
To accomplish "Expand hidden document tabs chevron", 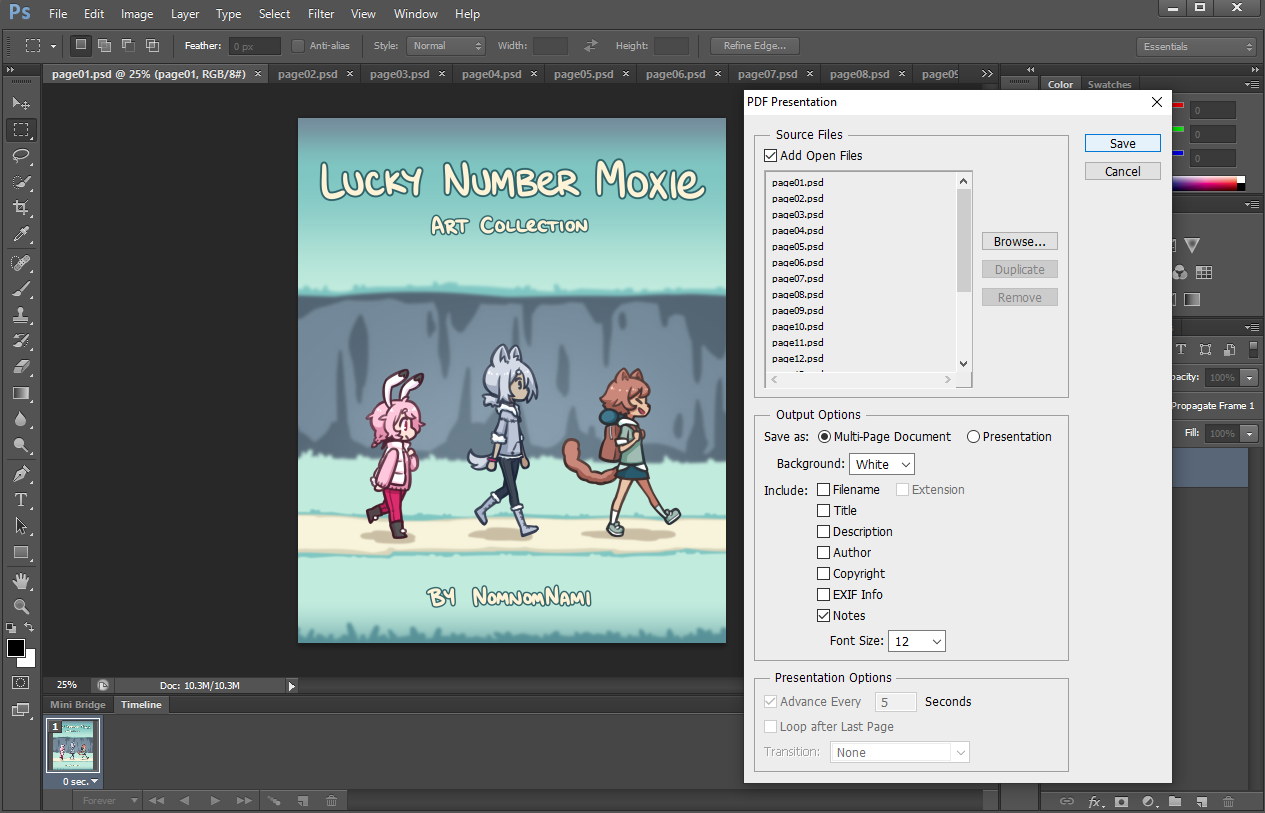I will point(987,74).
